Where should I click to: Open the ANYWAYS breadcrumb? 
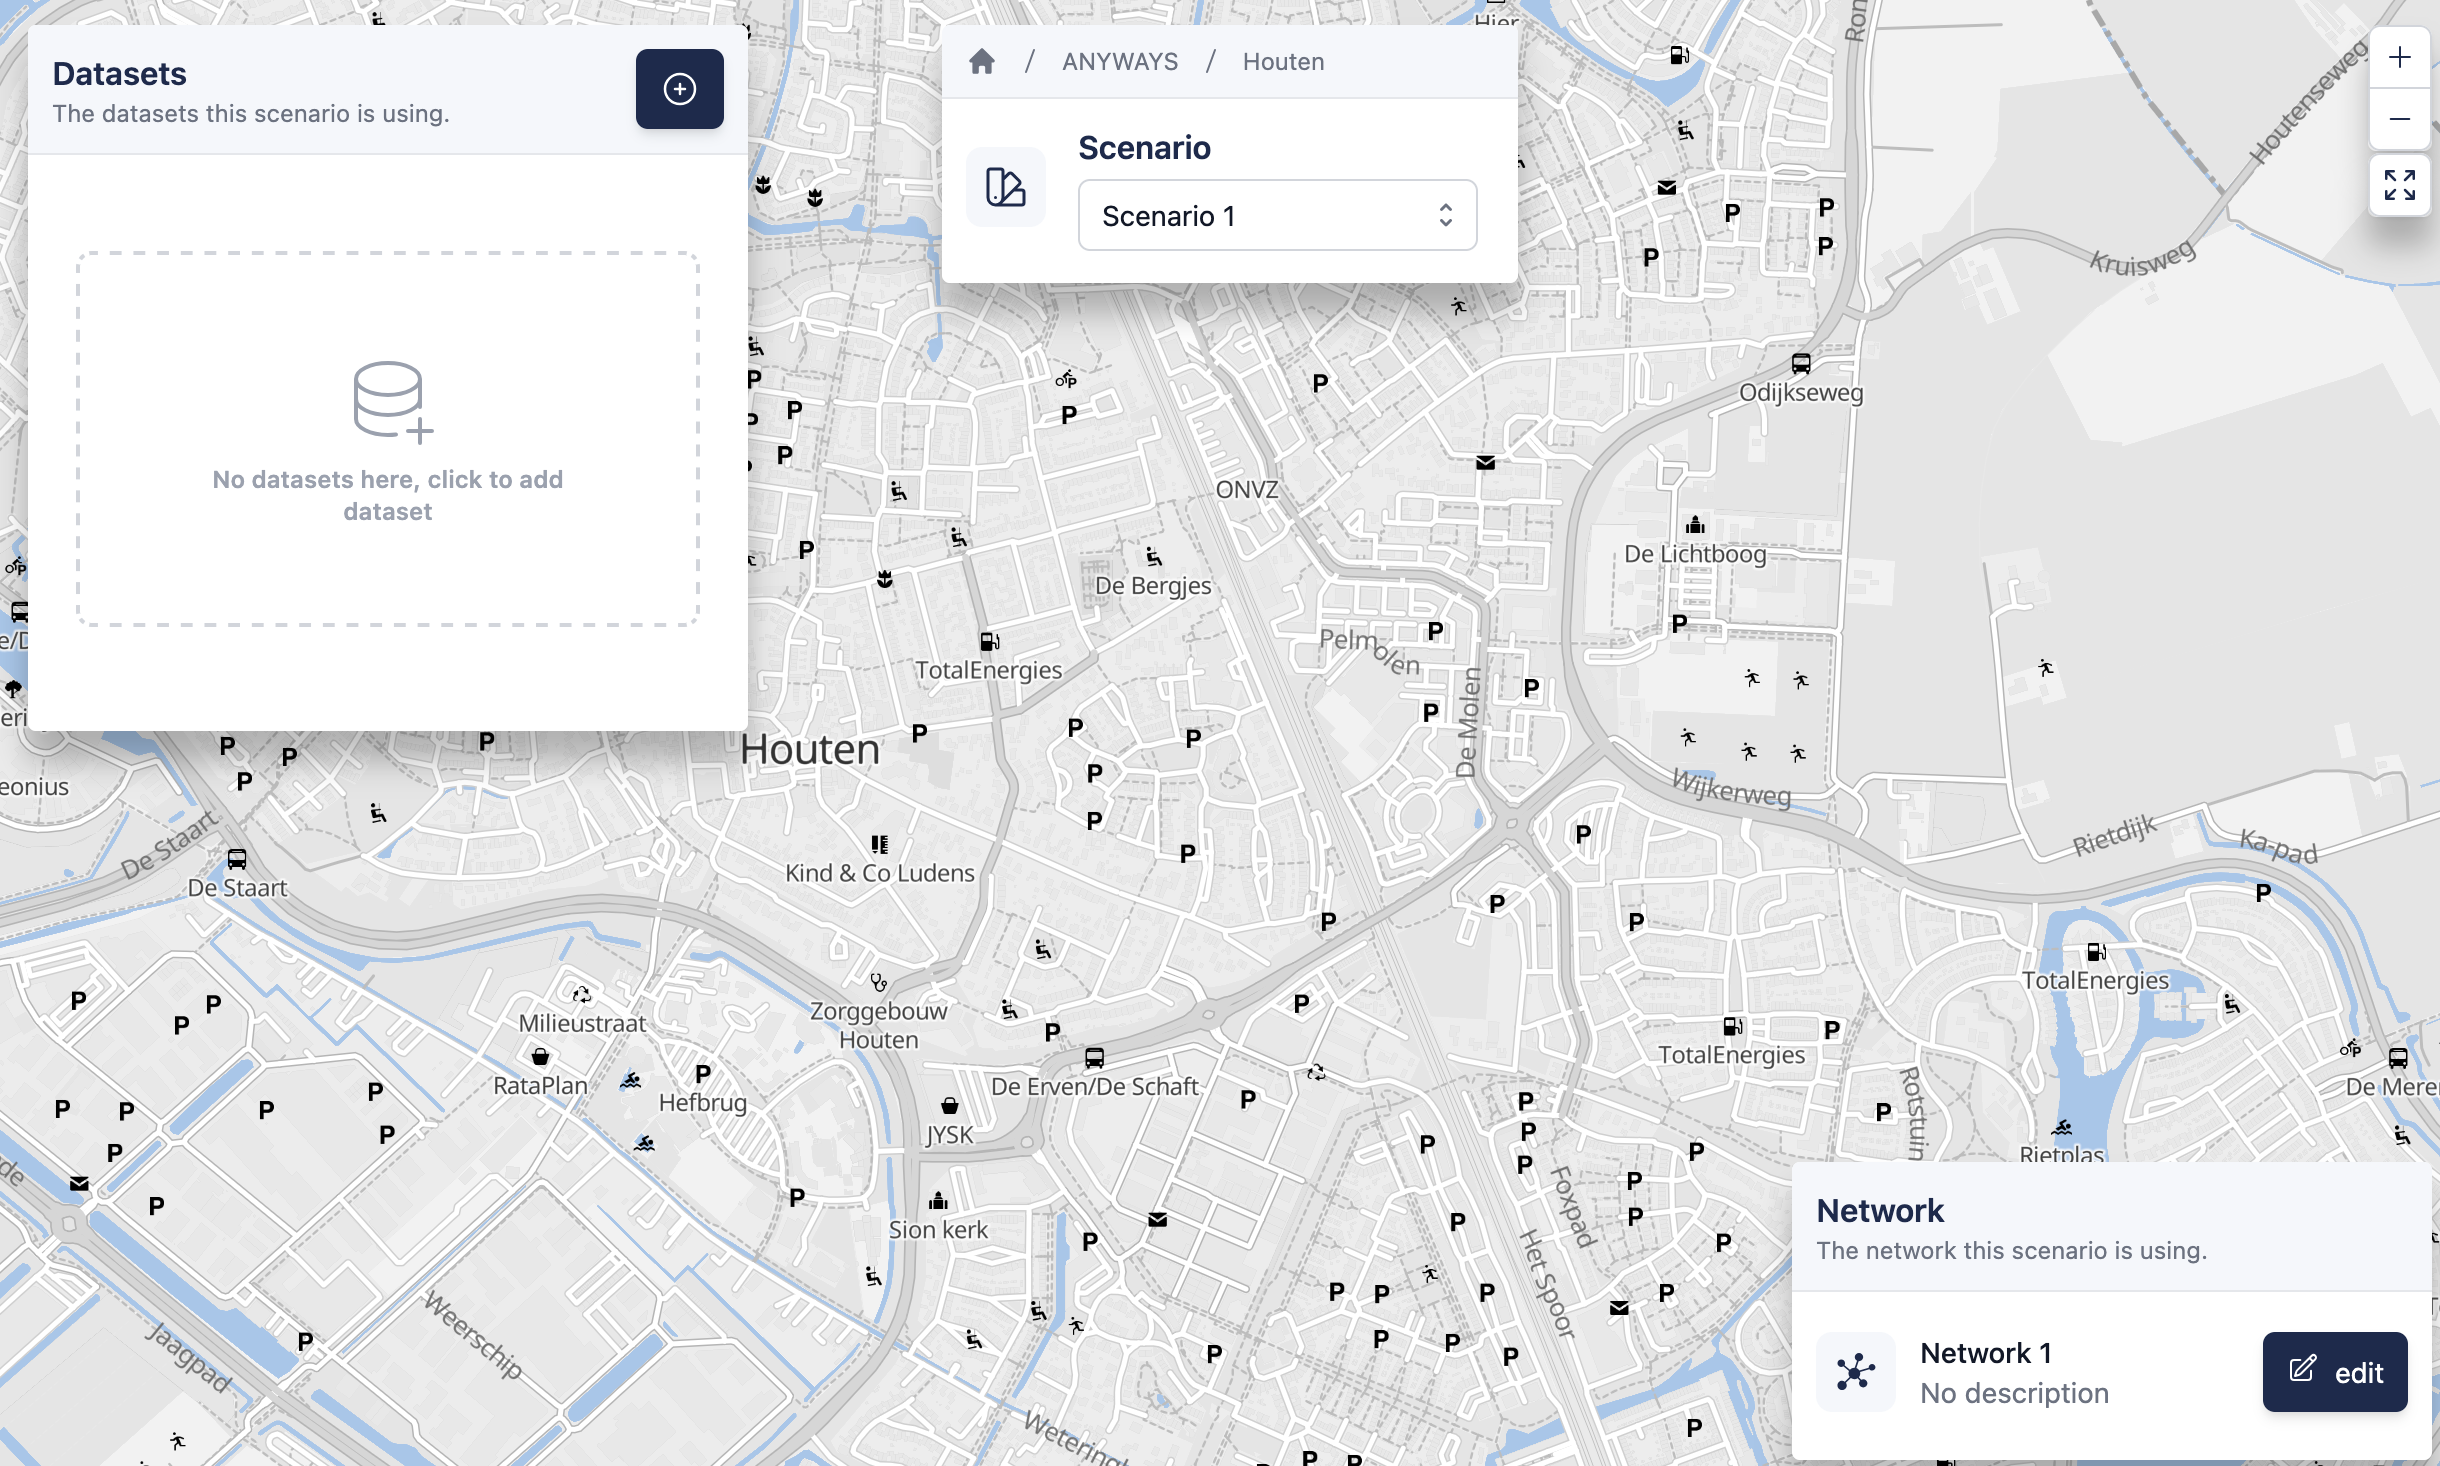point(1119,62)
